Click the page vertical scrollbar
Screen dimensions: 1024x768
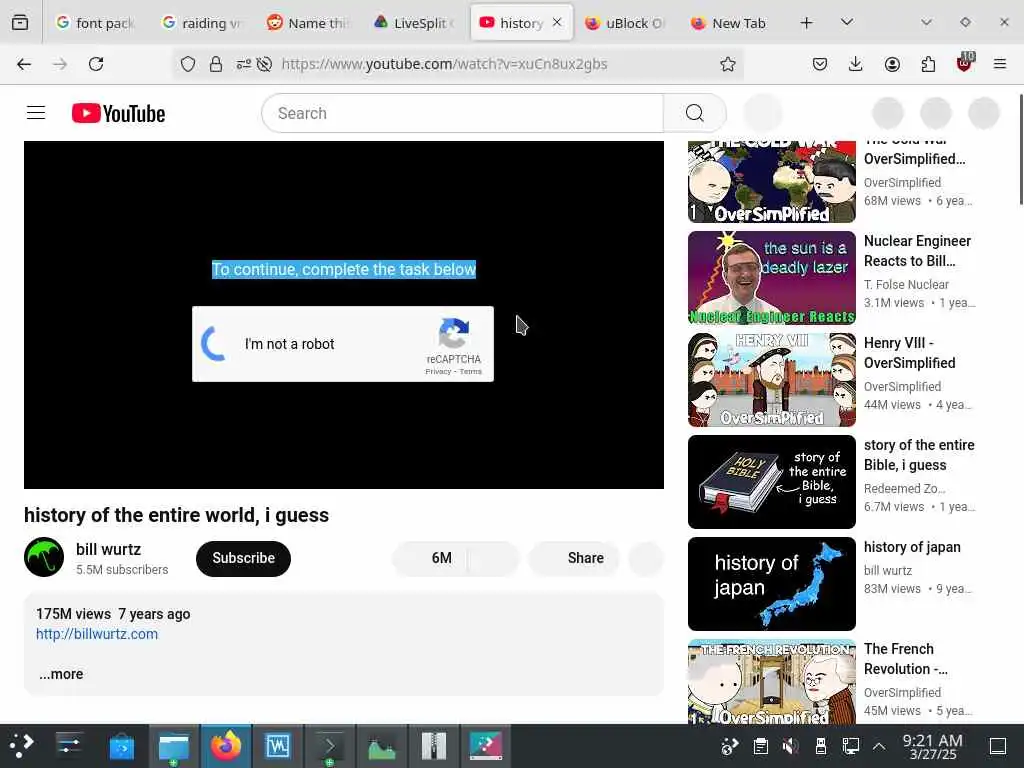(x=1021, y=150)
